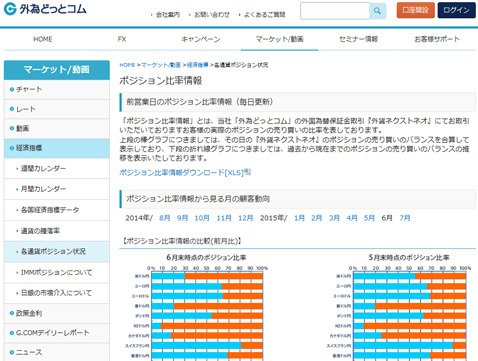Image resolution: width=478 pixels, height=361 pixels.
Task: Open IMMポジションについて sidebar item
Action: [x=57, y=272]
